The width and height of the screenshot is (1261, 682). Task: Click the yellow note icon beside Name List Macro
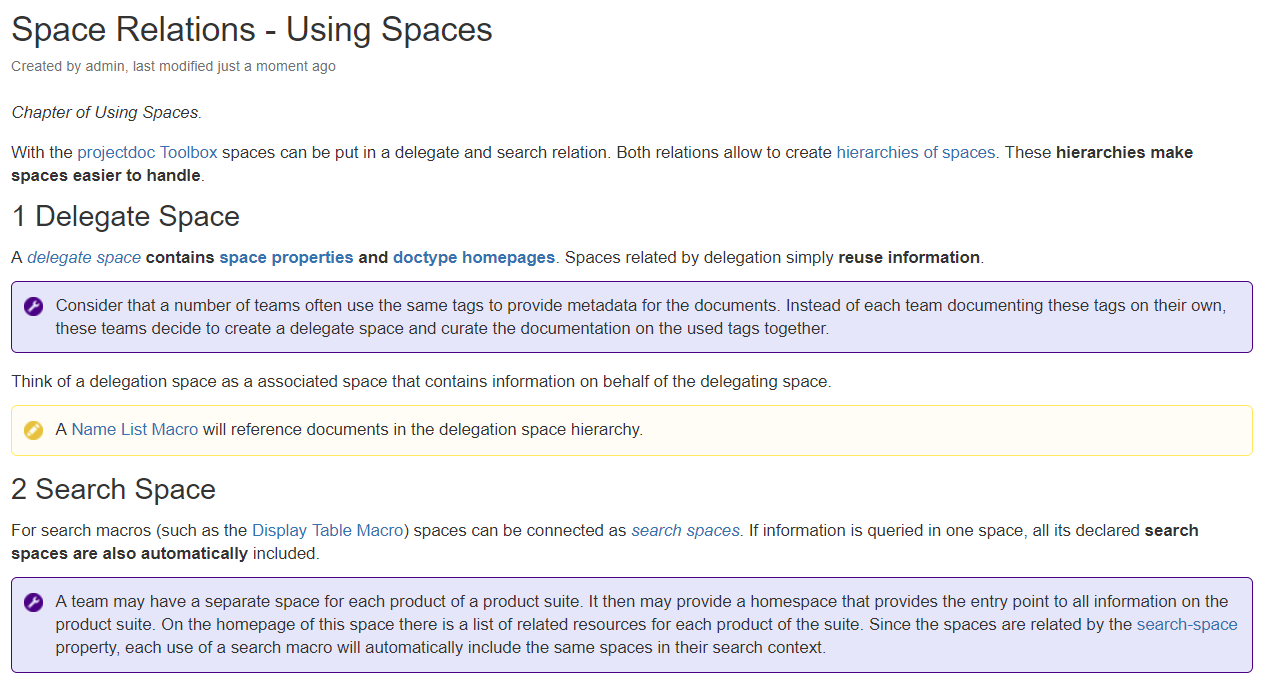click(x=32, y=430)
